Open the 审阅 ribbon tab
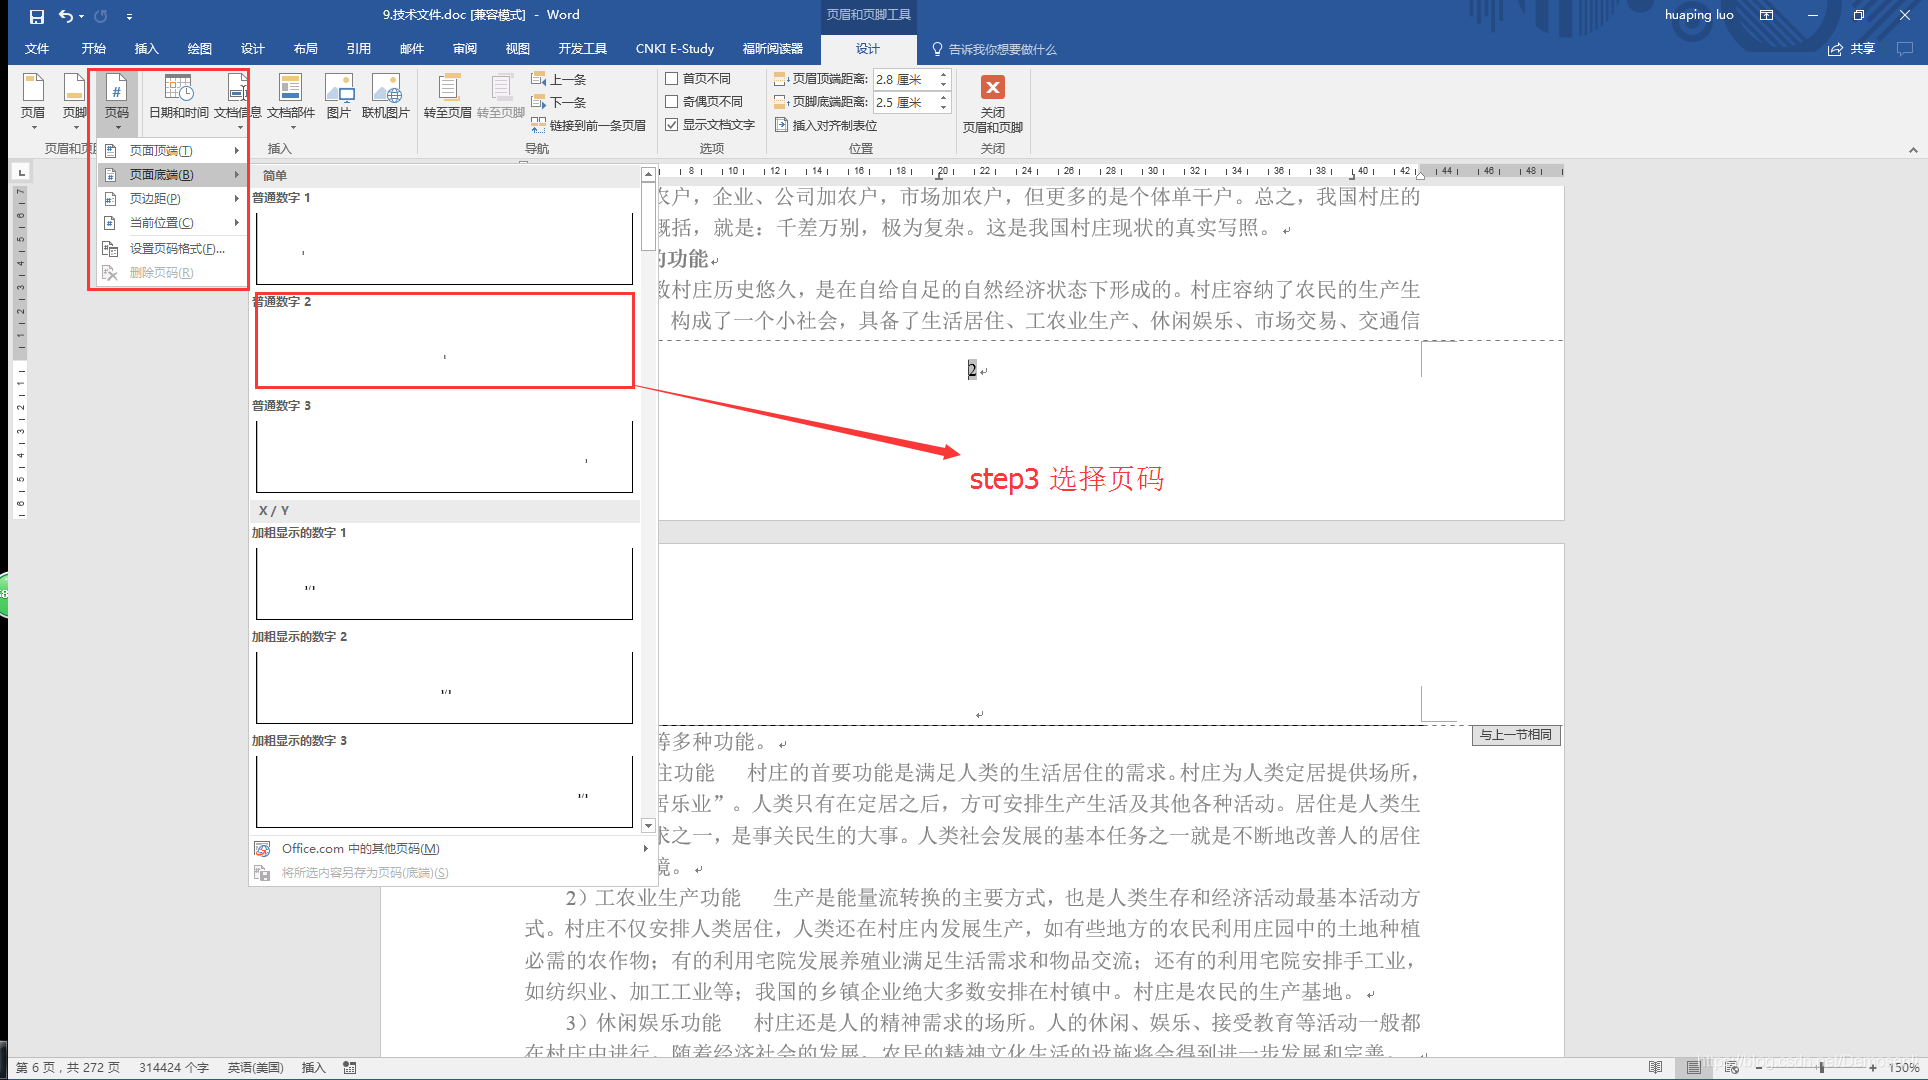The height and width of the screenshot is (1080, 1928). [464, 48]
